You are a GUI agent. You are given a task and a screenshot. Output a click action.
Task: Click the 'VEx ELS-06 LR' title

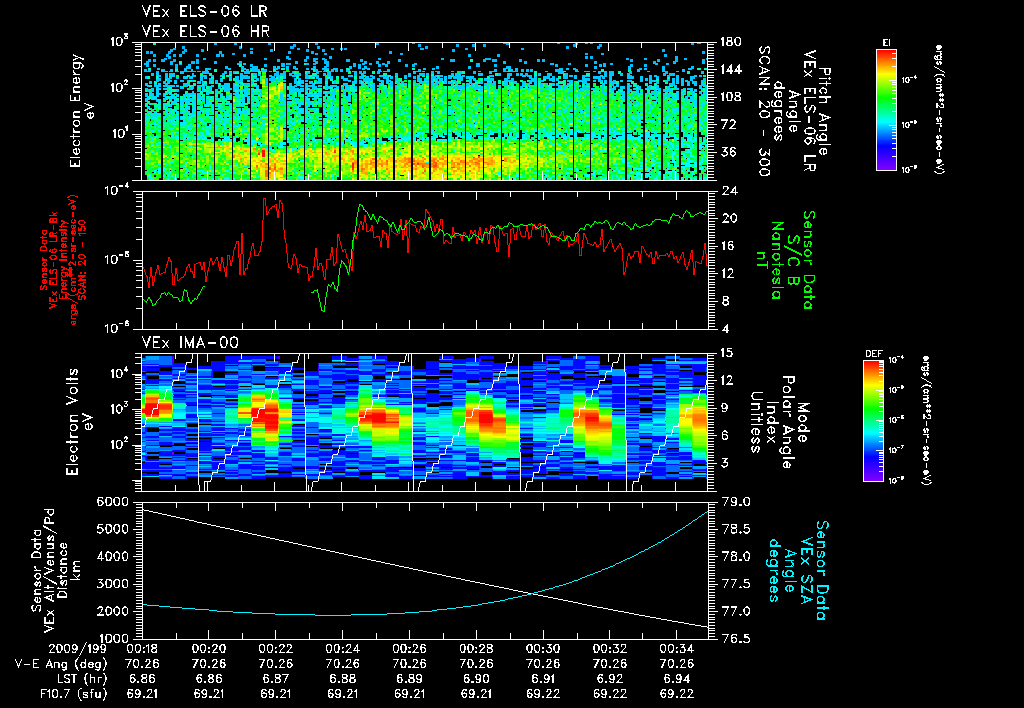coord(204,12)
